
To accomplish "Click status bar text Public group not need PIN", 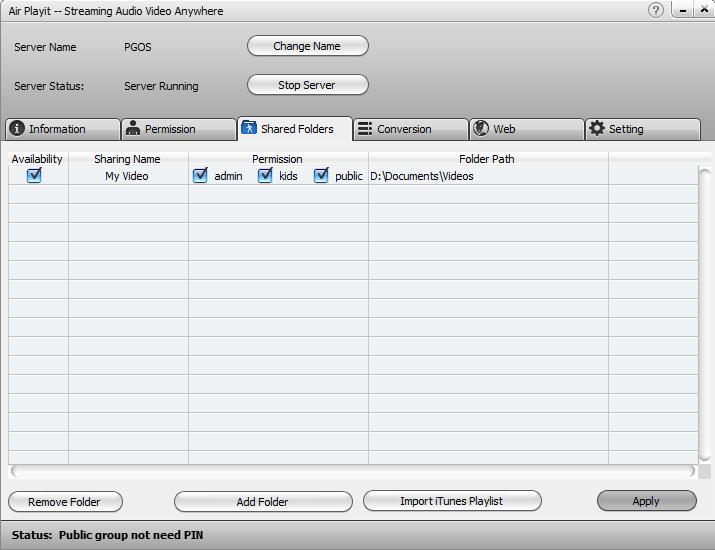I will [131, 535].
